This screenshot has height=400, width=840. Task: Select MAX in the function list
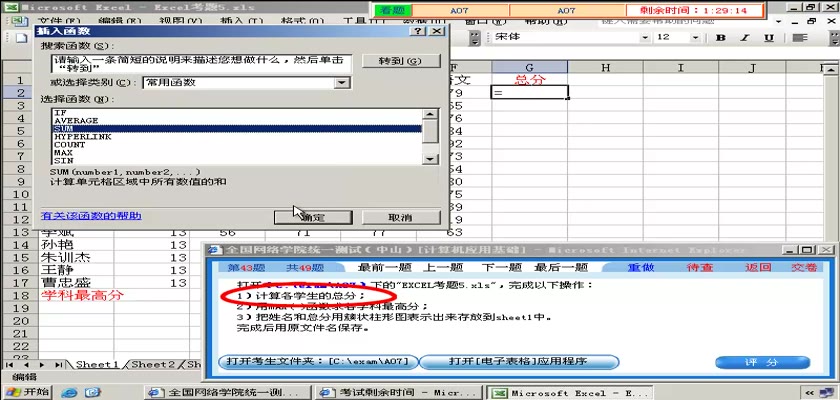236,153
